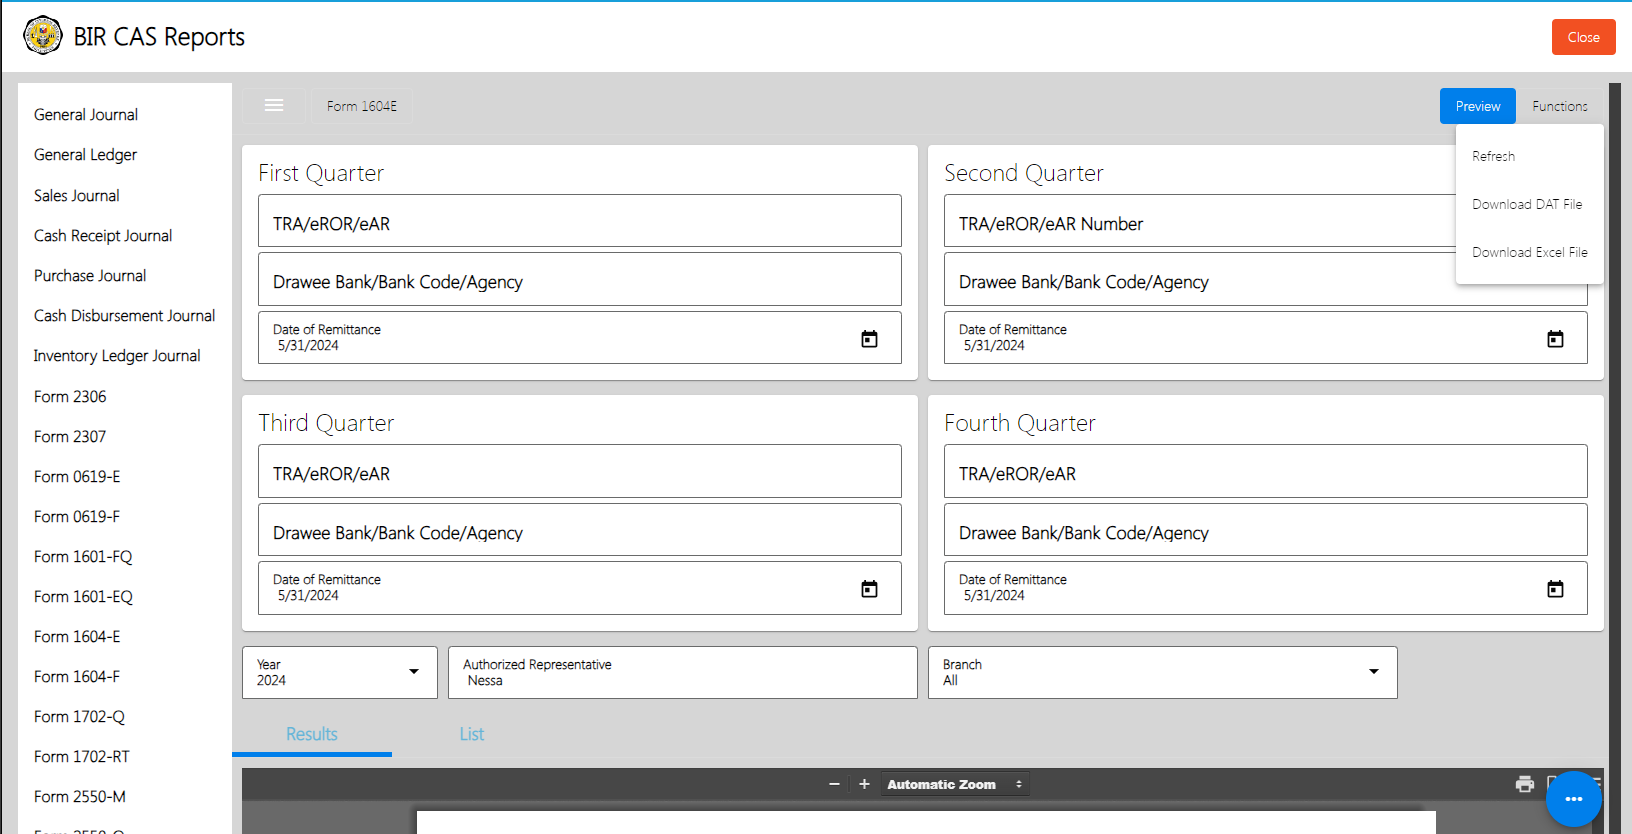Viewport: 1632px width, 834px height.
Task: Expand the Branch dropdown
Action: [x=1373, y=672]
